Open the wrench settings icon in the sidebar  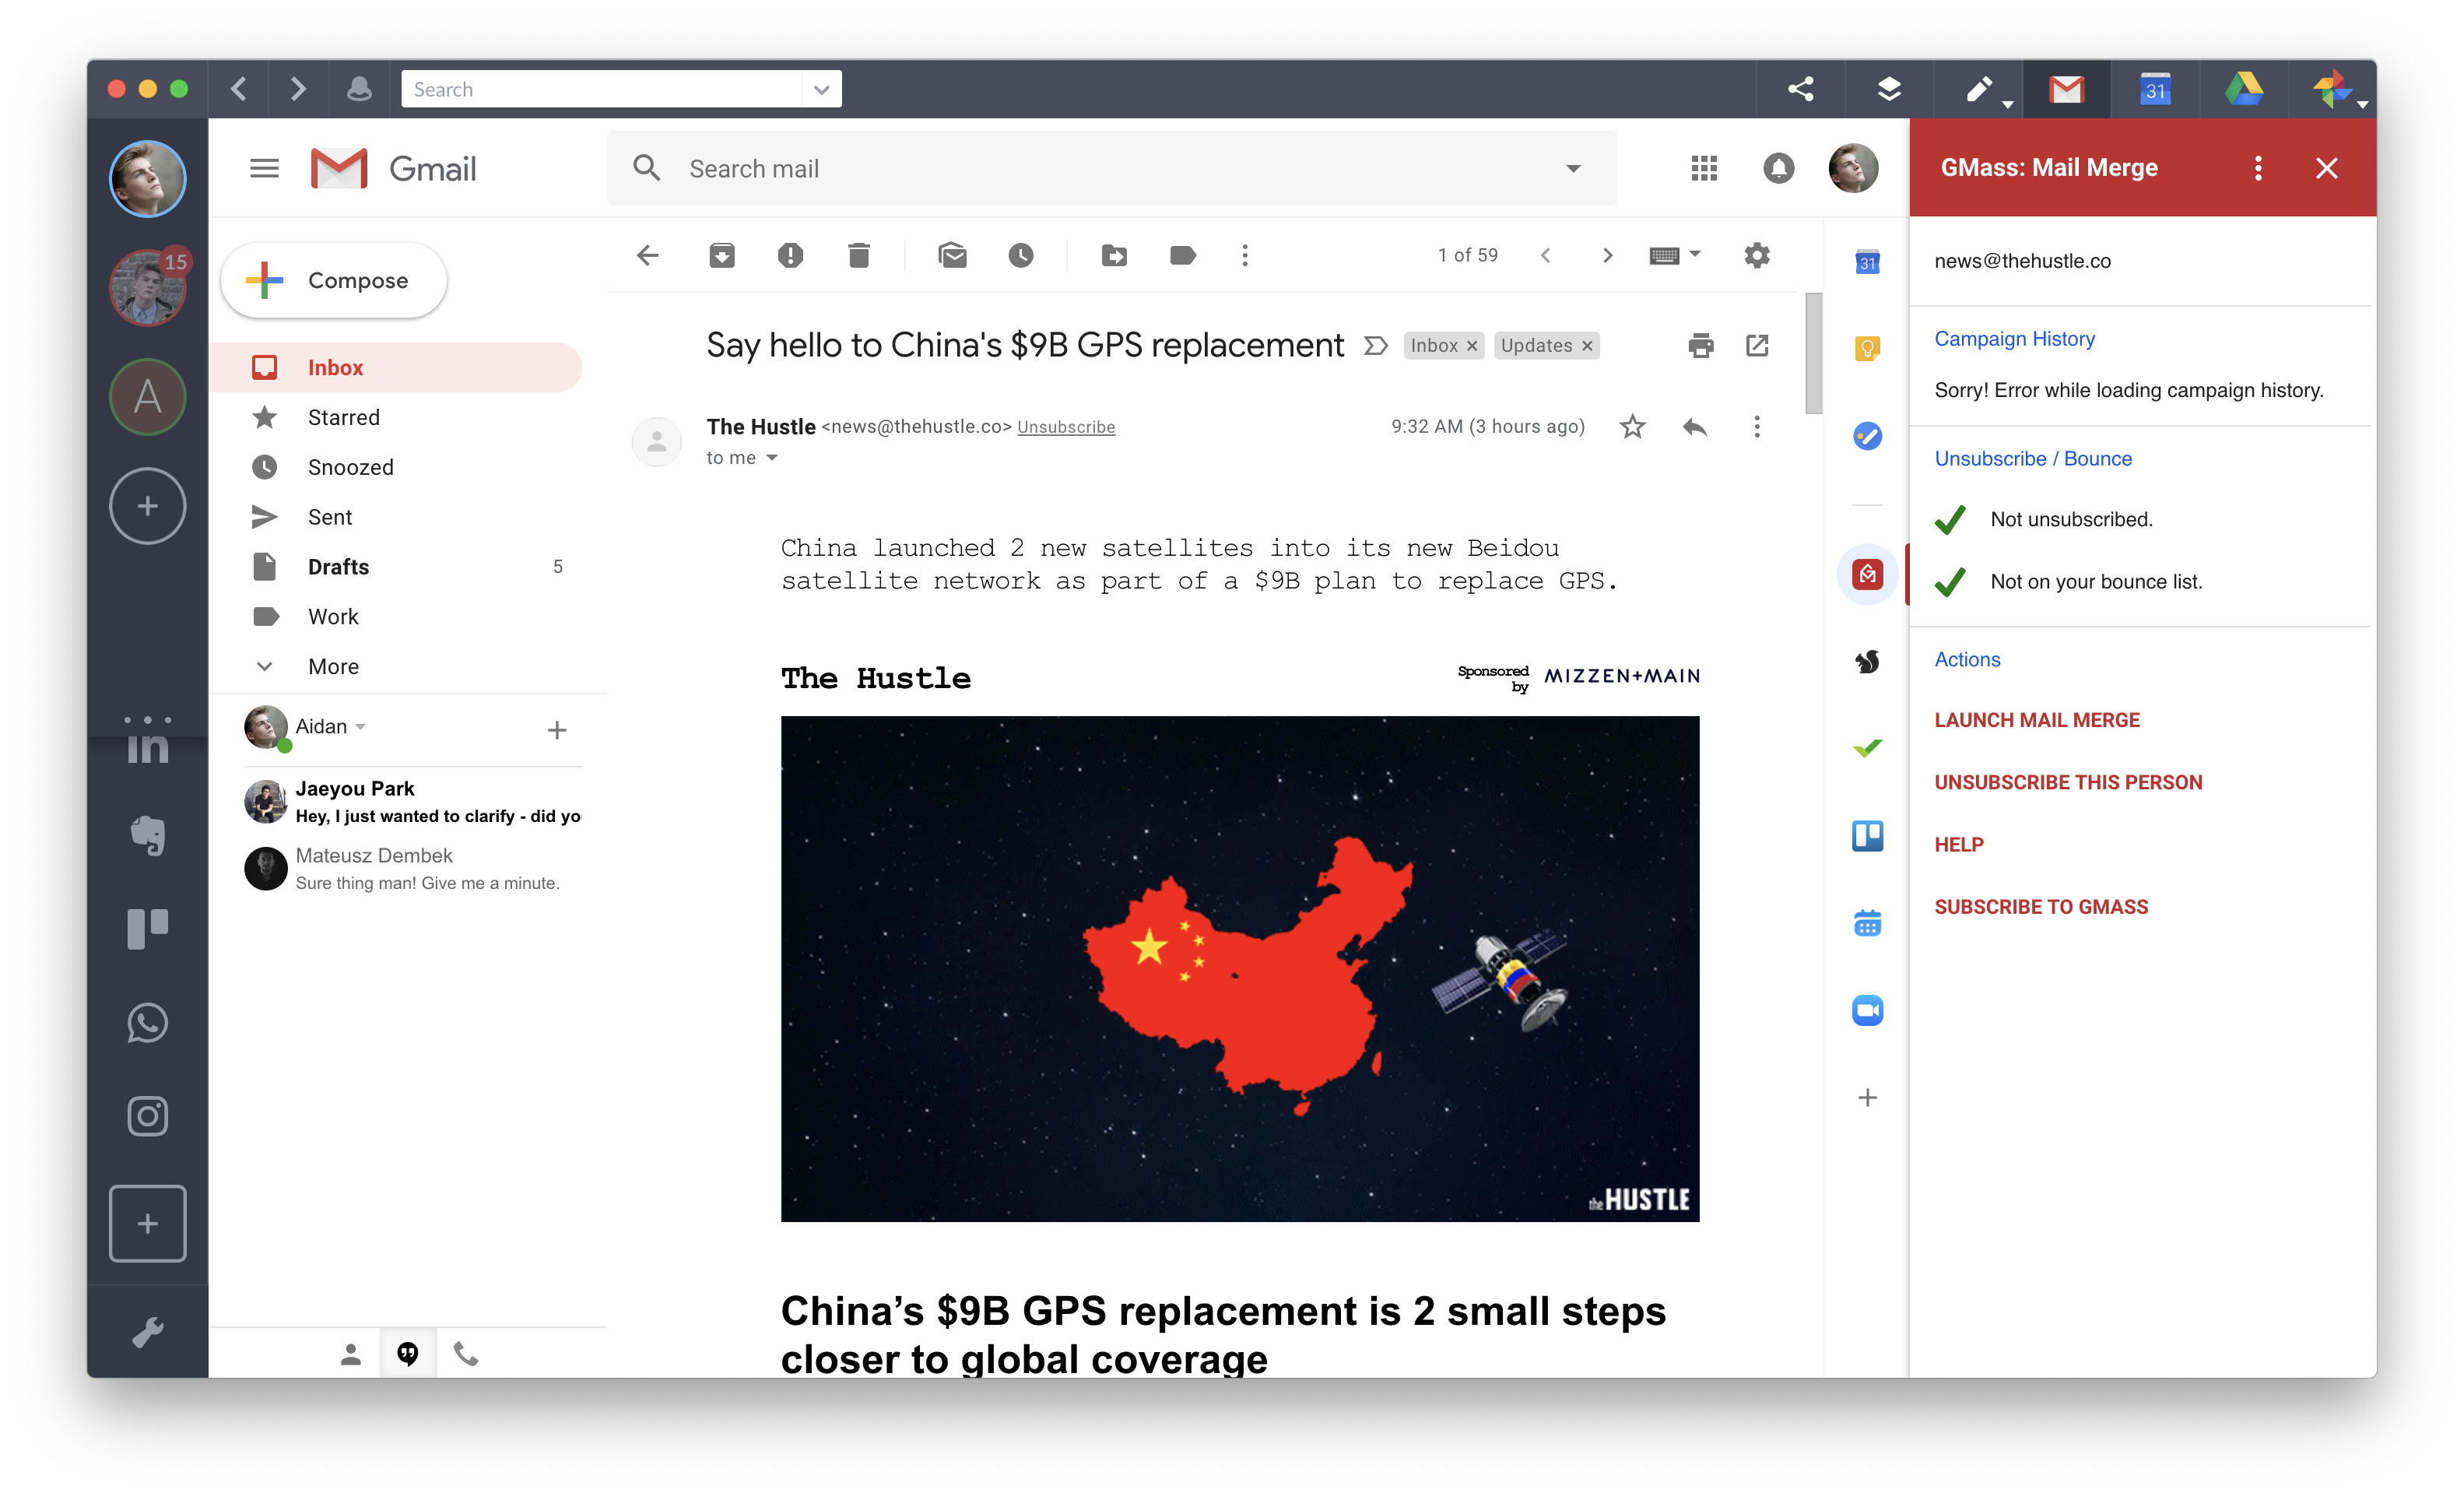147,1331
